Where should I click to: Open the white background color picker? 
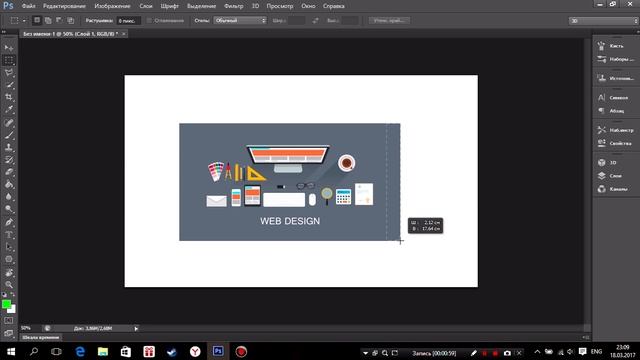[13, 310]
